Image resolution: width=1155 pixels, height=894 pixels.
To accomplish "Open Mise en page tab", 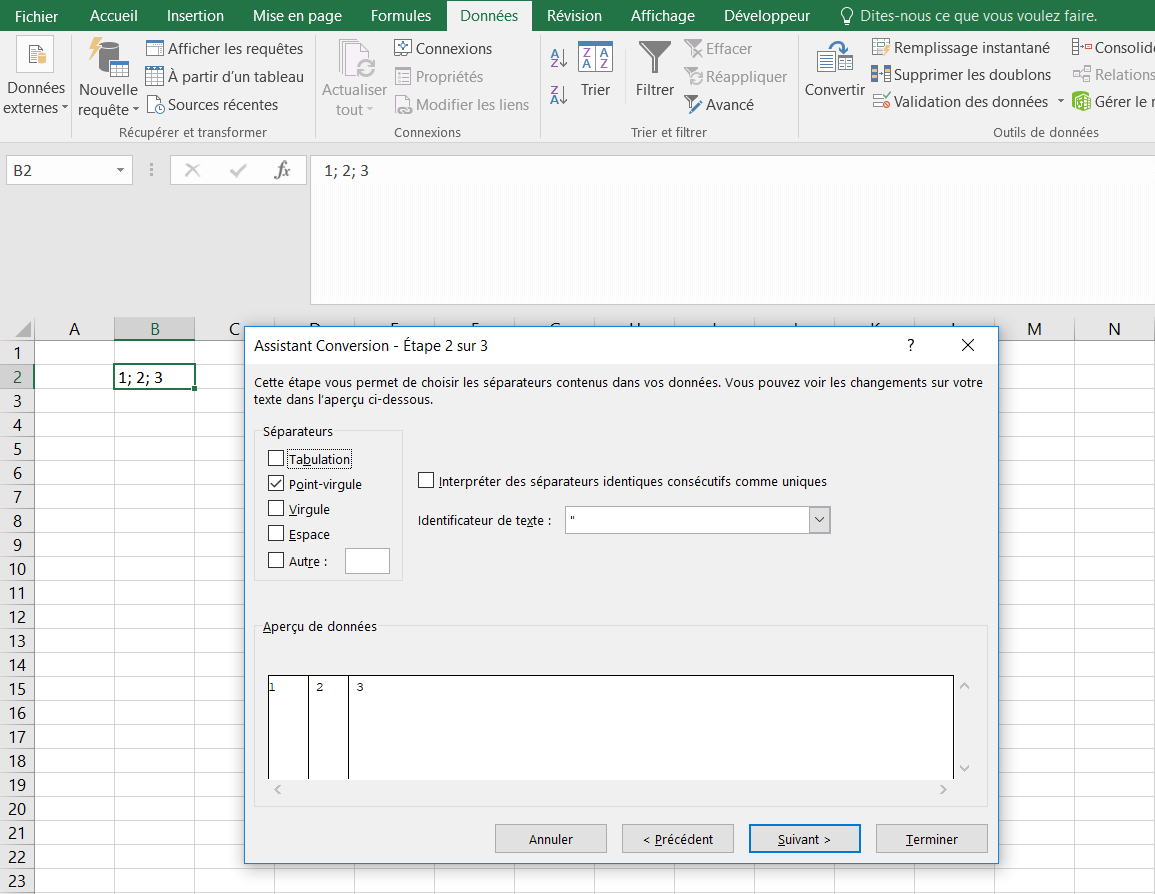I will pyautogui.click(x=297, y=15).
